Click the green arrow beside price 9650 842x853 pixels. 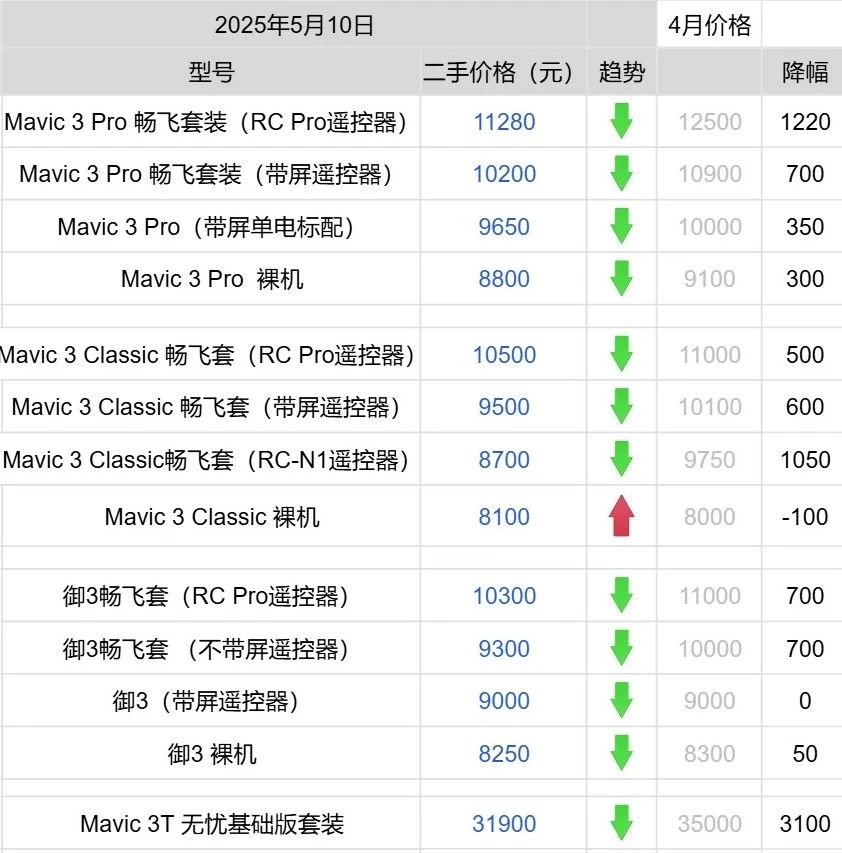point(621,226)
